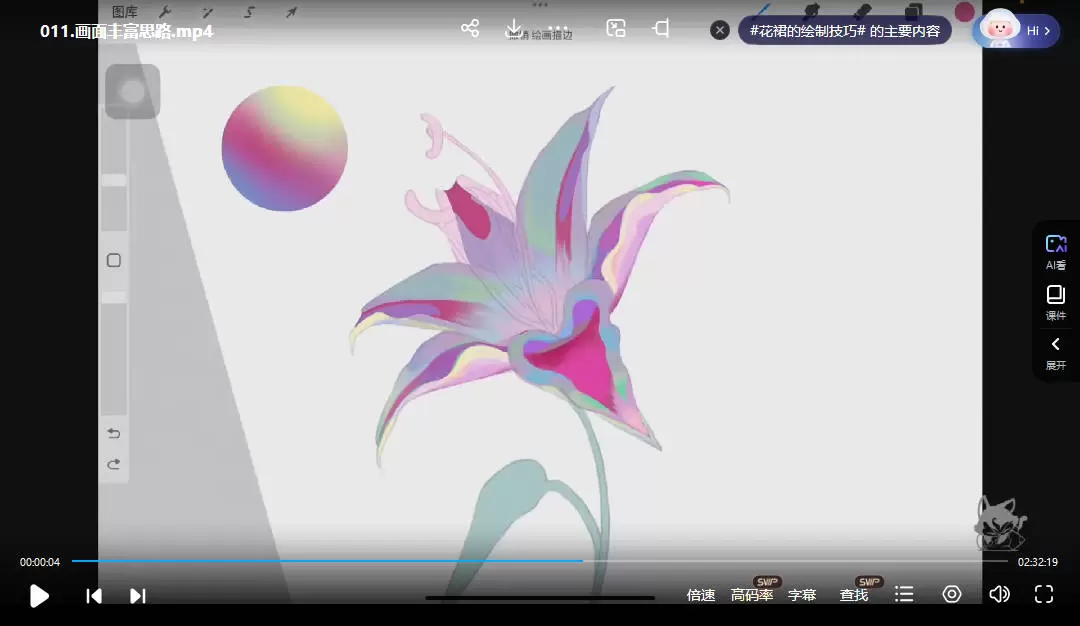This screenshot has width=1080, height=626.
Task: Mute with the volume speaker icon
Action: pos(999,594)
